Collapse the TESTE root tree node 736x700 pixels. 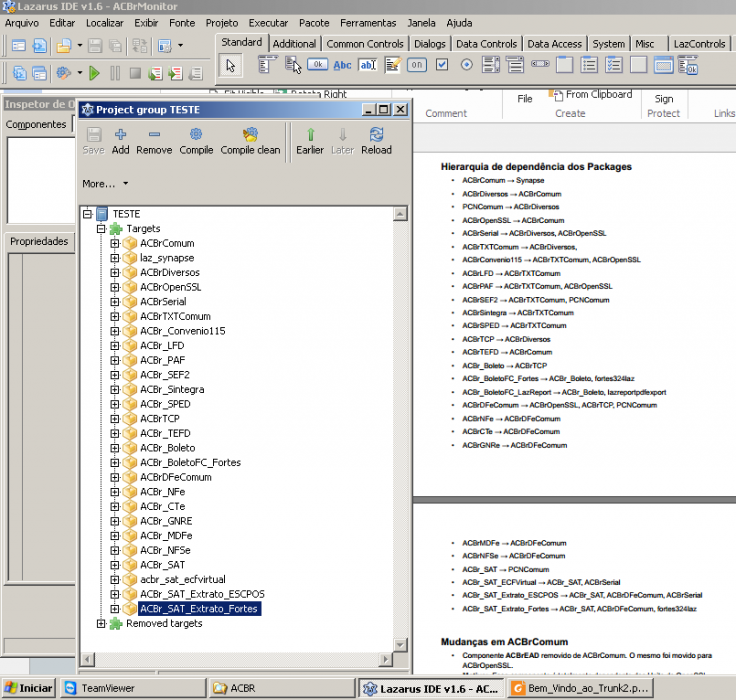pyautogui.click(x=87, y=214)
